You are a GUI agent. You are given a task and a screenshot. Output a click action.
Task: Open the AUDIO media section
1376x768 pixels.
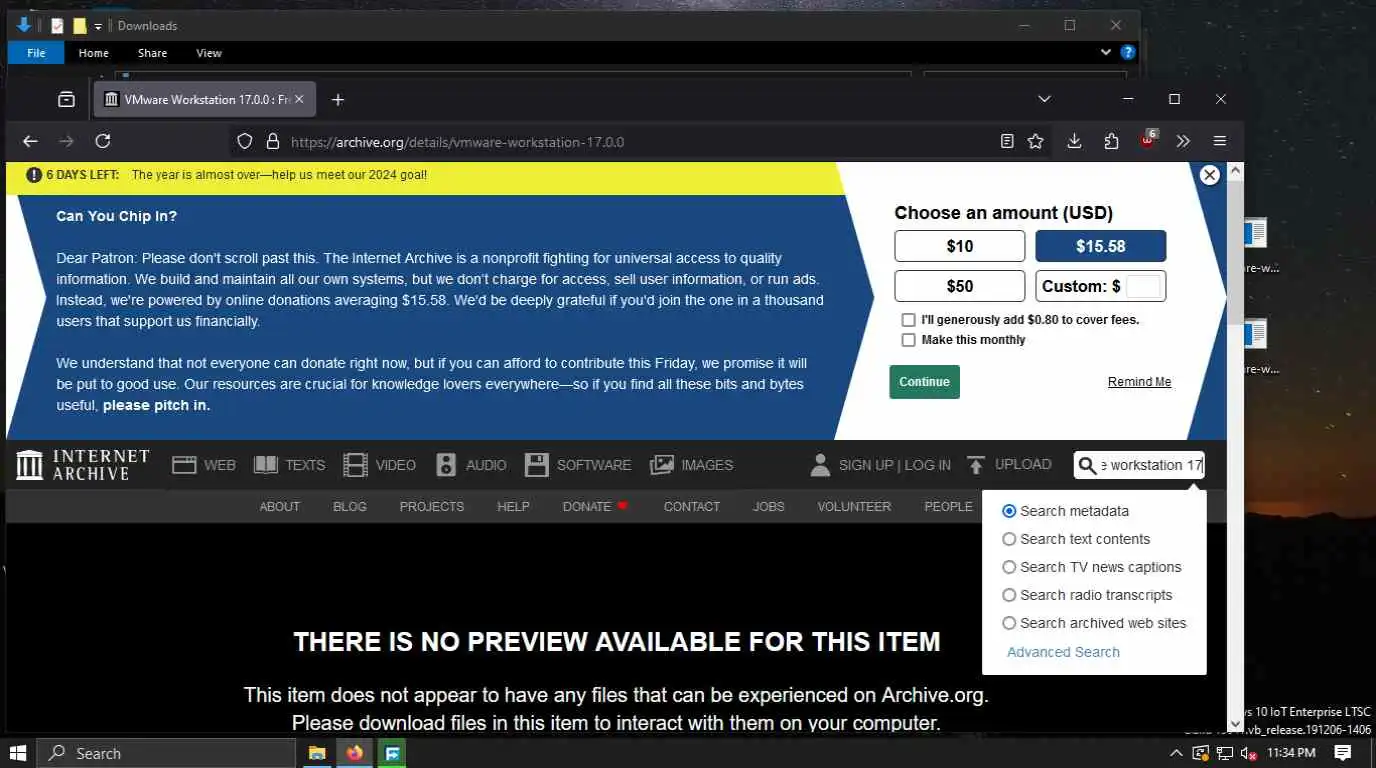pyautogui.click(x=471, y=465)
